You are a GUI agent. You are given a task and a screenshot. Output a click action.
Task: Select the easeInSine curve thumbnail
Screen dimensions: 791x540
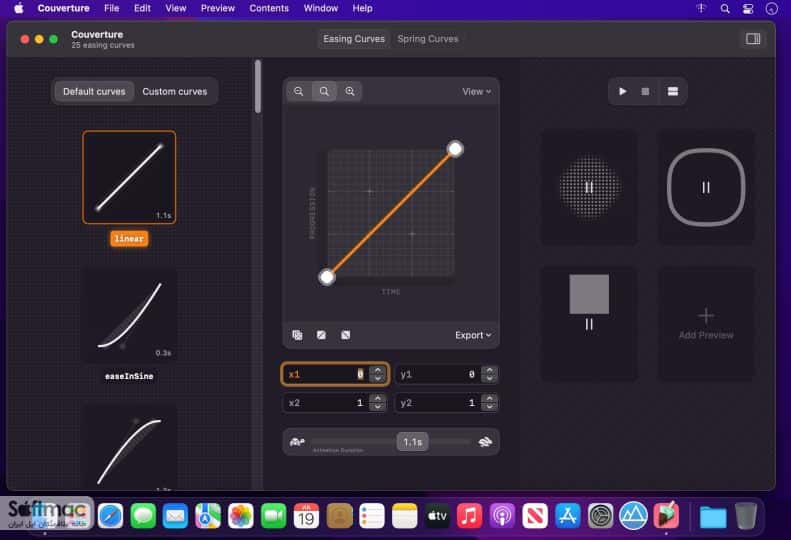(129, 315)
